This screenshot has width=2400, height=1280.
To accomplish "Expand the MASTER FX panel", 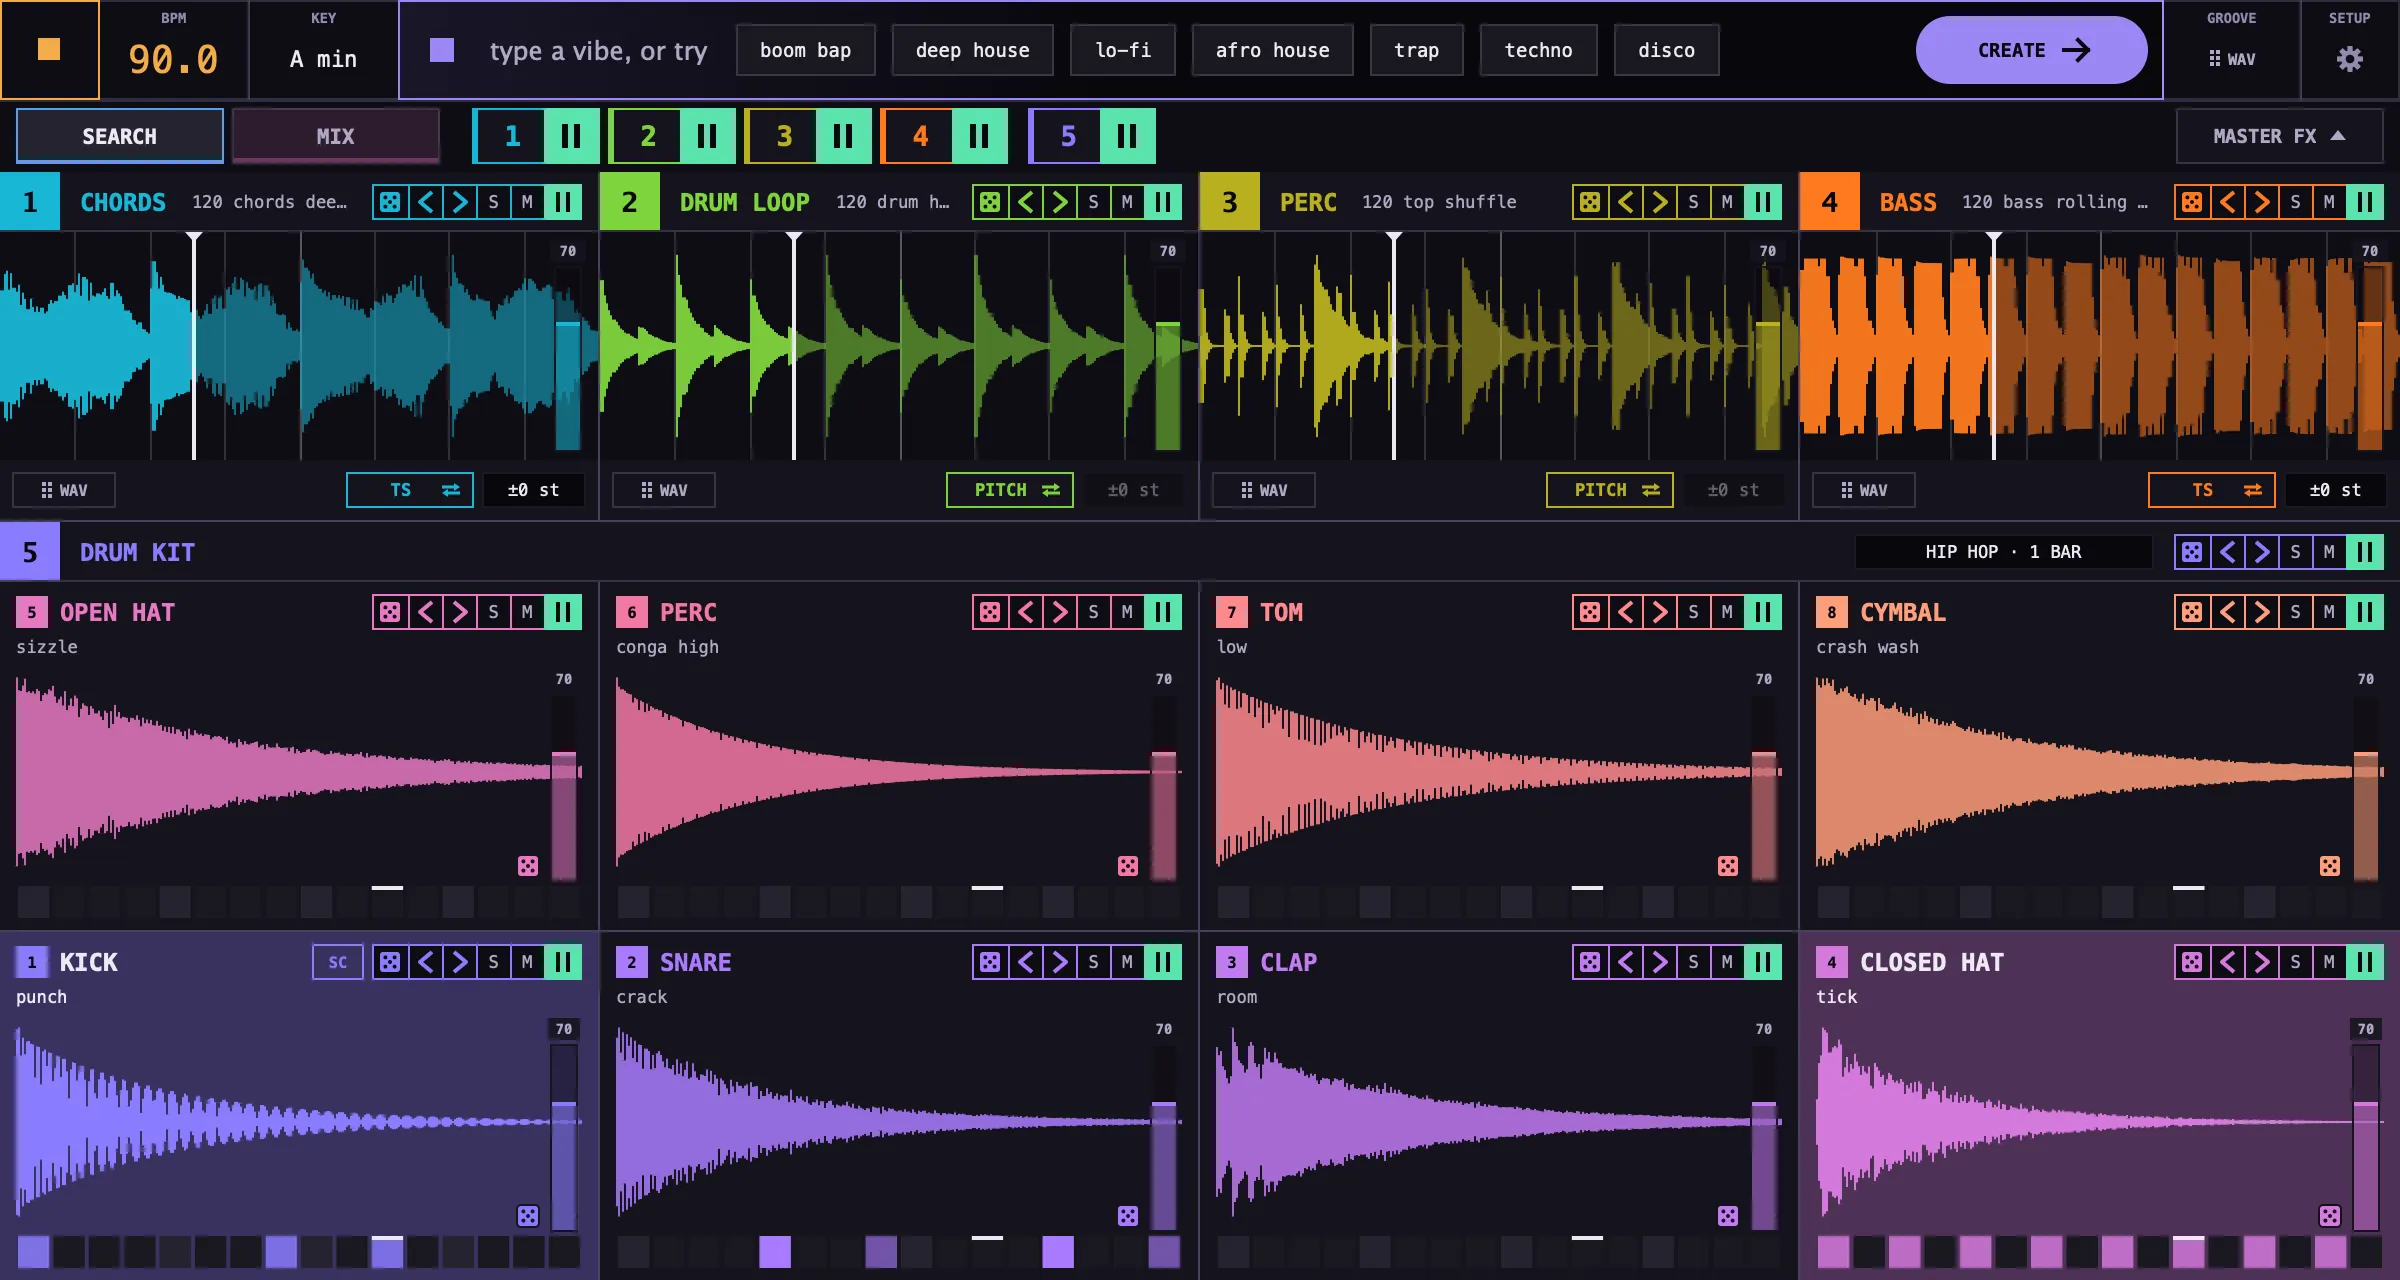I will [2279, 136].
